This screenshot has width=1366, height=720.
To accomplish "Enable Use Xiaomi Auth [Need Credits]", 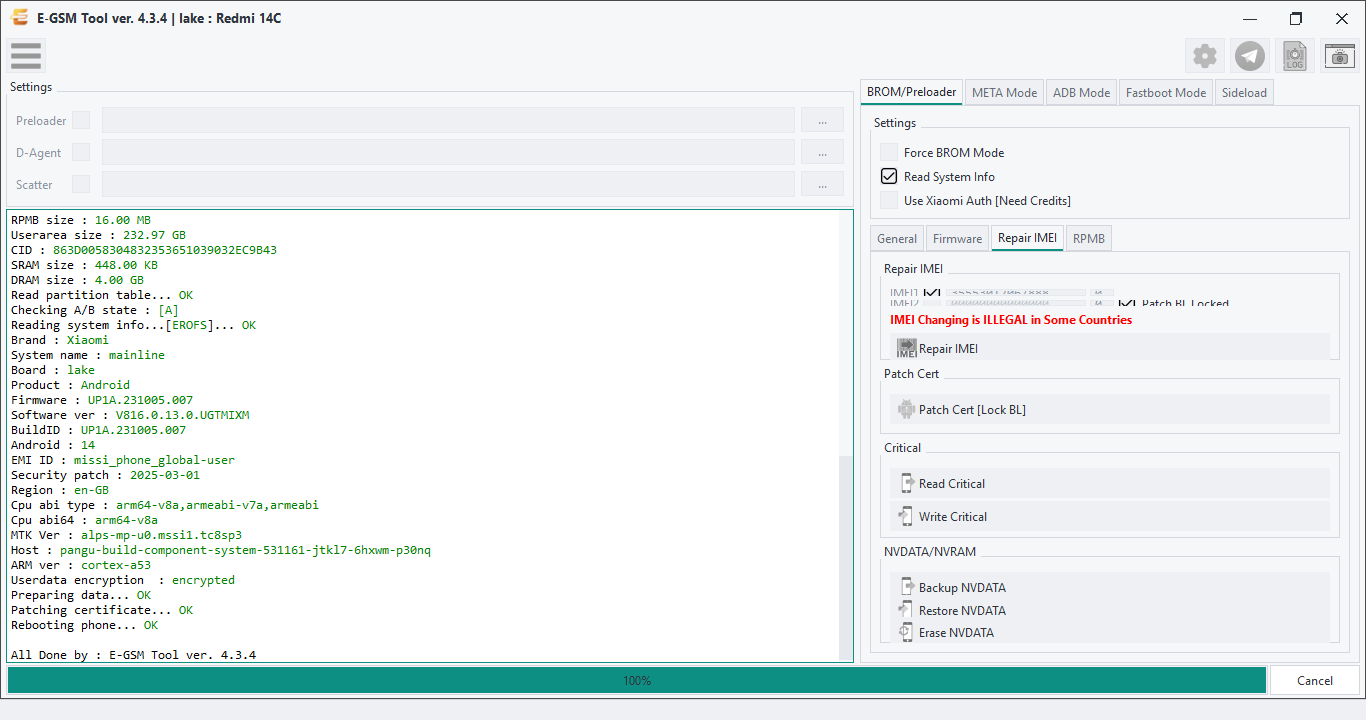I will tap(889, 200).
